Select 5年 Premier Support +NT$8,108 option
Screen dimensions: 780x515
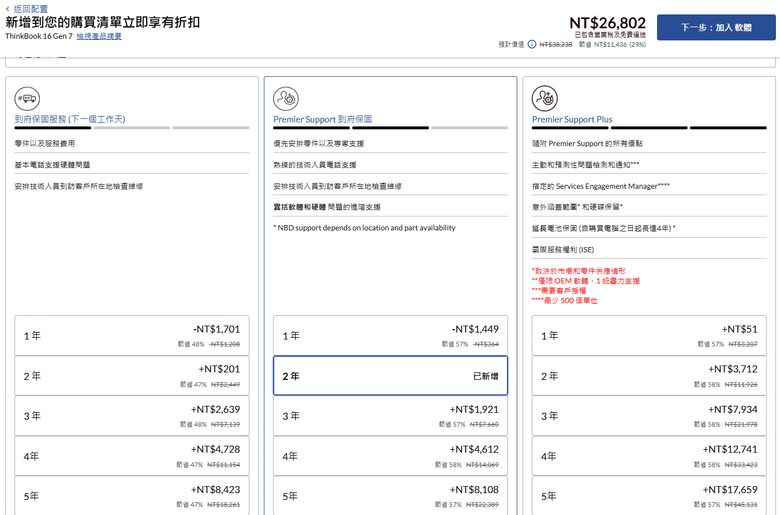[x=390, y=496]
